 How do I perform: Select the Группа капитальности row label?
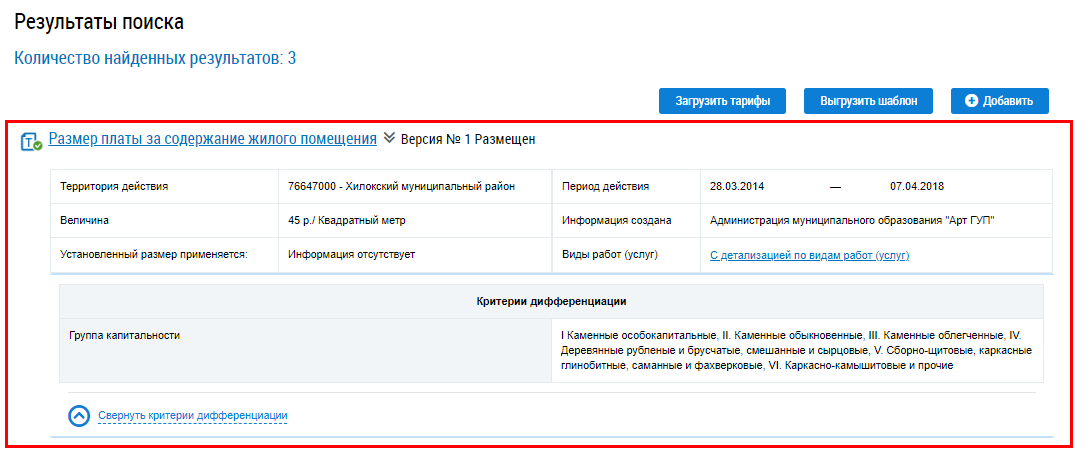pos(125,335)
